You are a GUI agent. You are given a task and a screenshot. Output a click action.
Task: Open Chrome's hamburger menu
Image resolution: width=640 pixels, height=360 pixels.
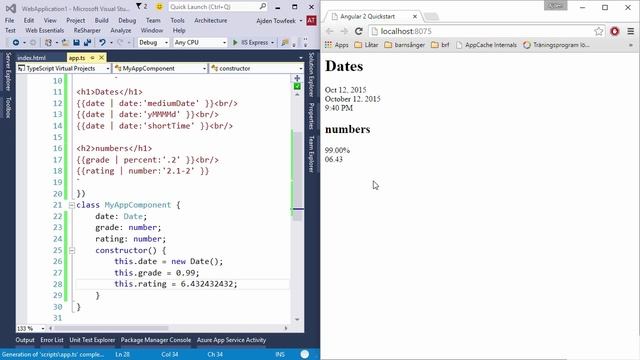click(x=631, y=31)
